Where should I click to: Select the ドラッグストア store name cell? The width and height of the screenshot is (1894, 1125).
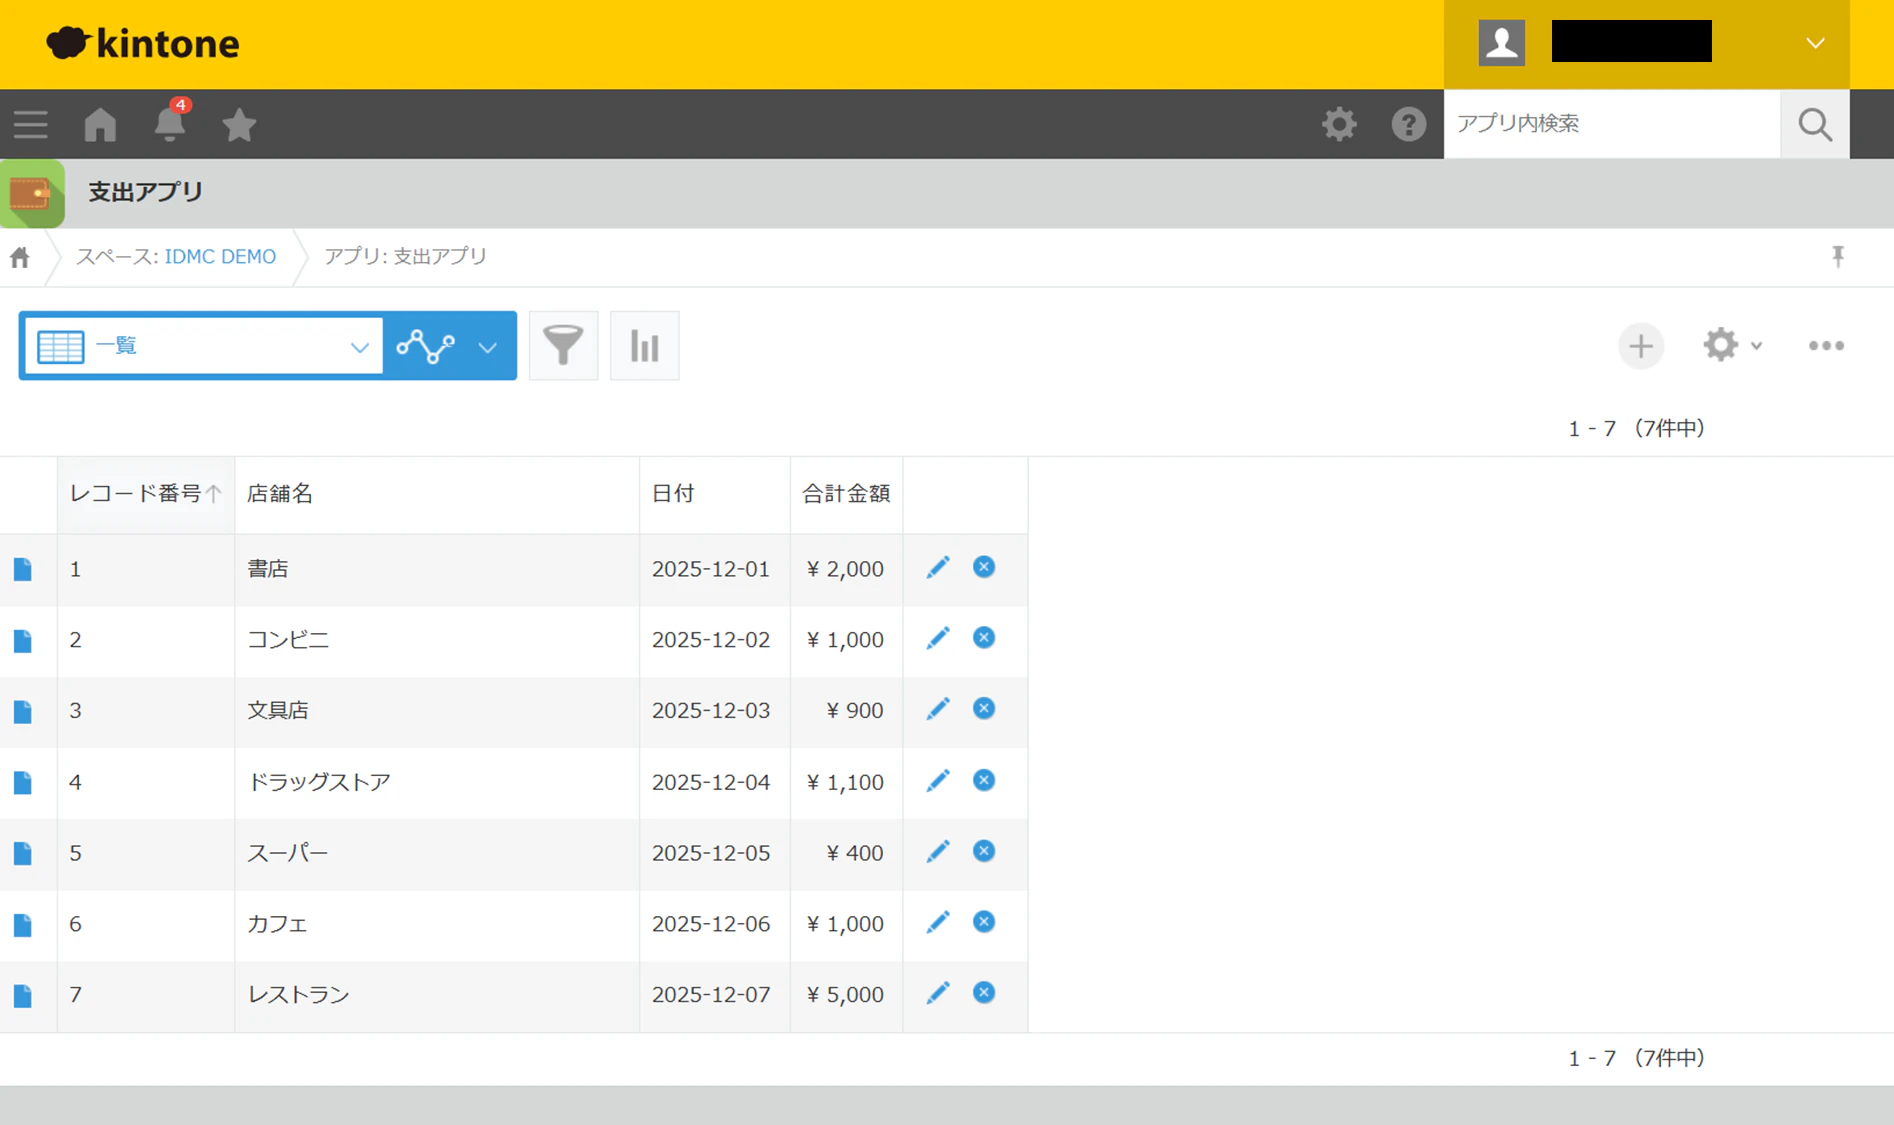[x=437, y=782]
